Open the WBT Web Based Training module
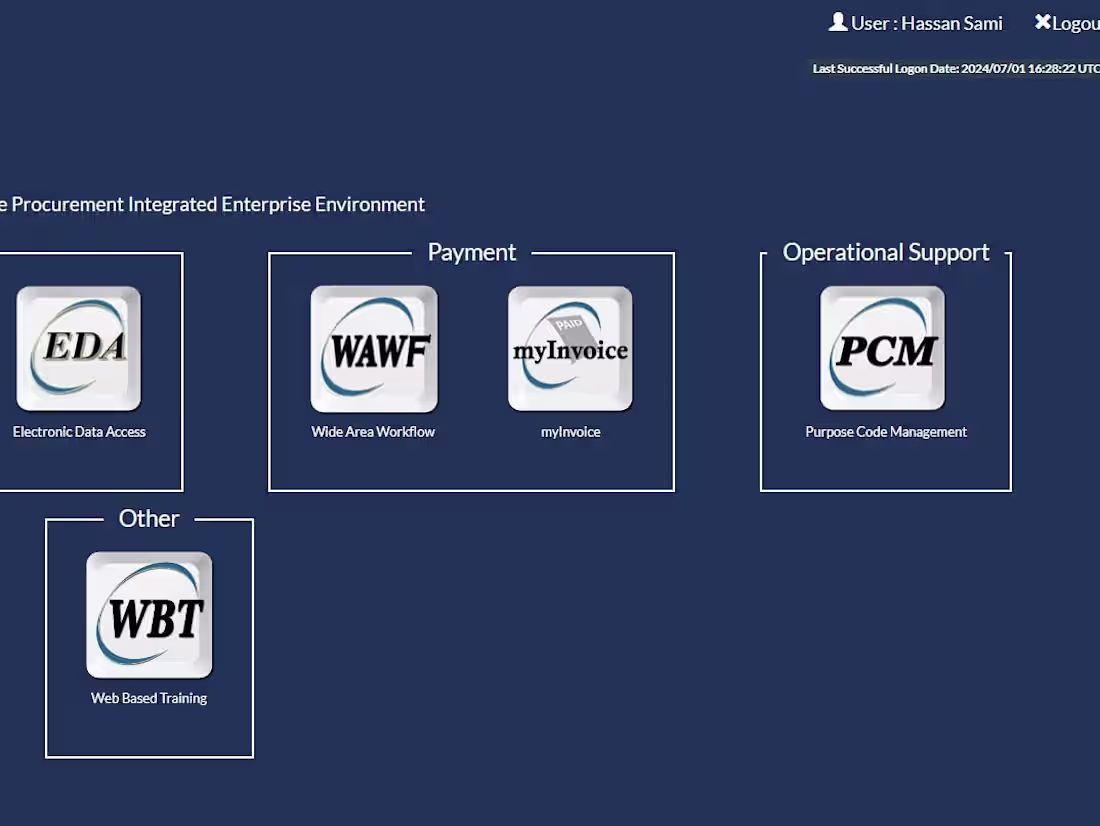Viewport: 1100px width, 826px height. pyautogui.click(x=149, y=614)
